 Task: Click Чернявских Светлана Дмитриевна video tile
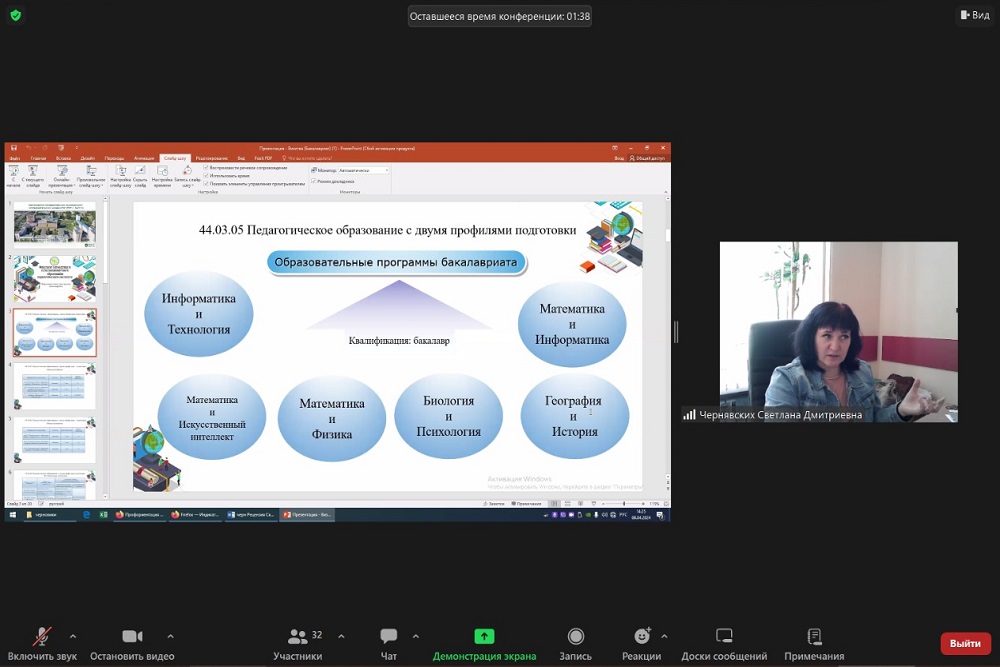(839, 332)
